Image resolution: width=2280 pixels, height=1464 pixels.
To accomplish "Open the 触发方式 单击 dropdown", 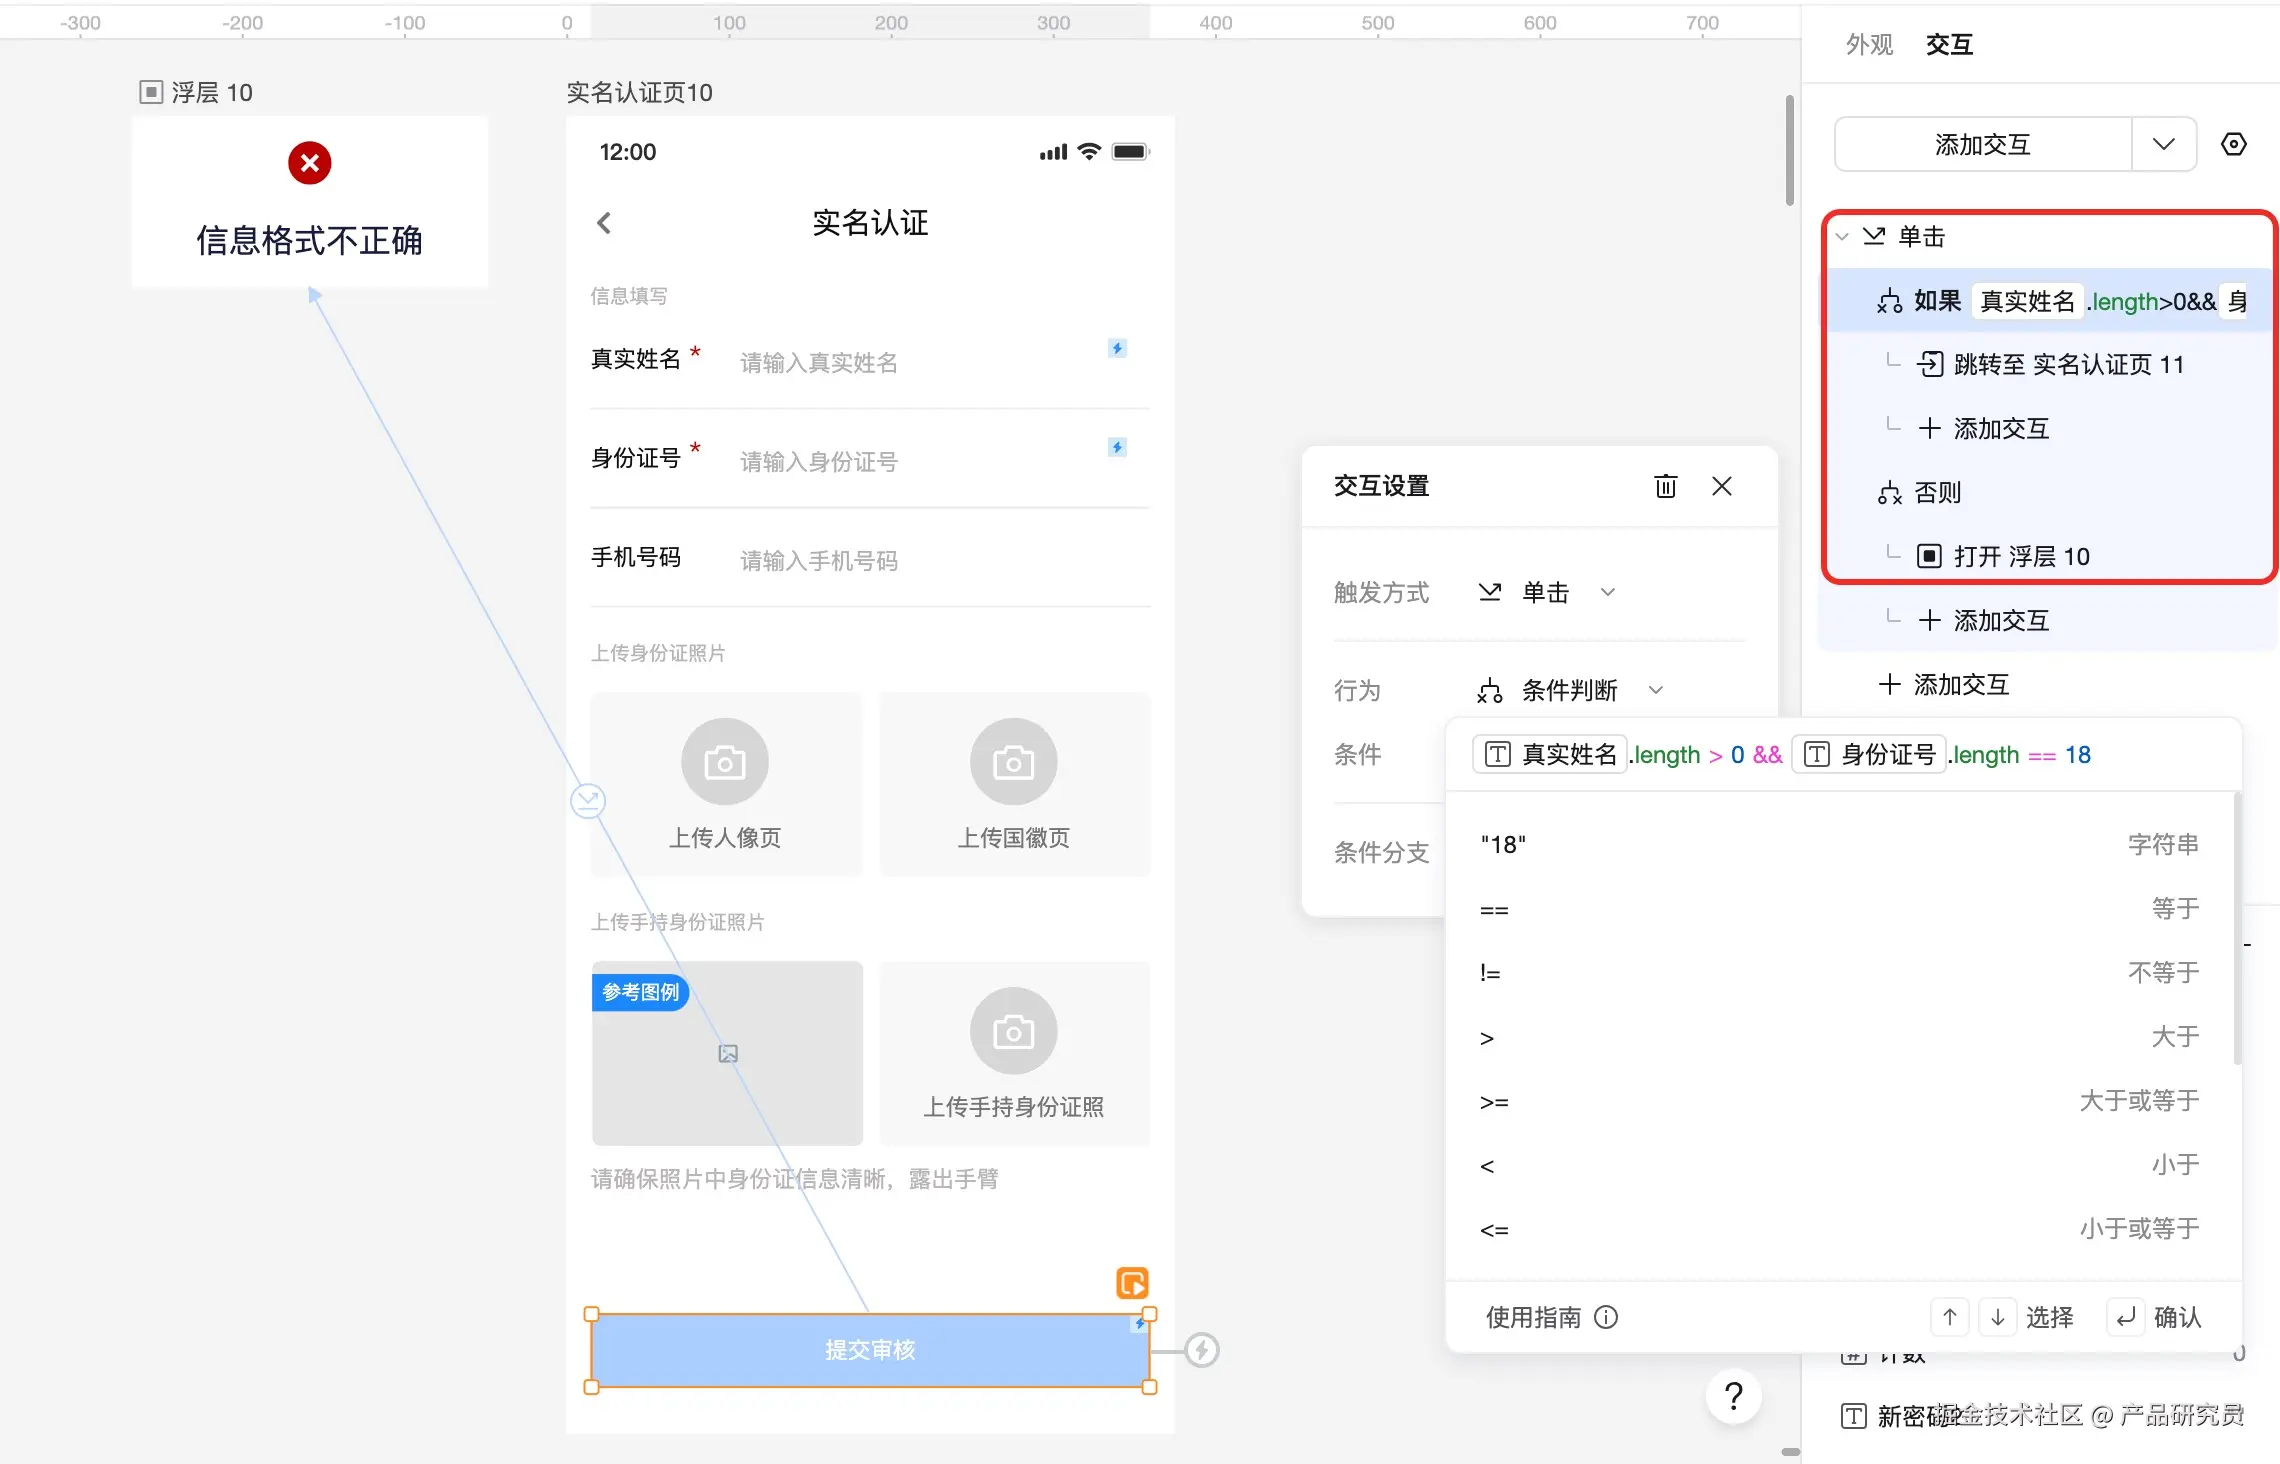I will coord(1547,592).
